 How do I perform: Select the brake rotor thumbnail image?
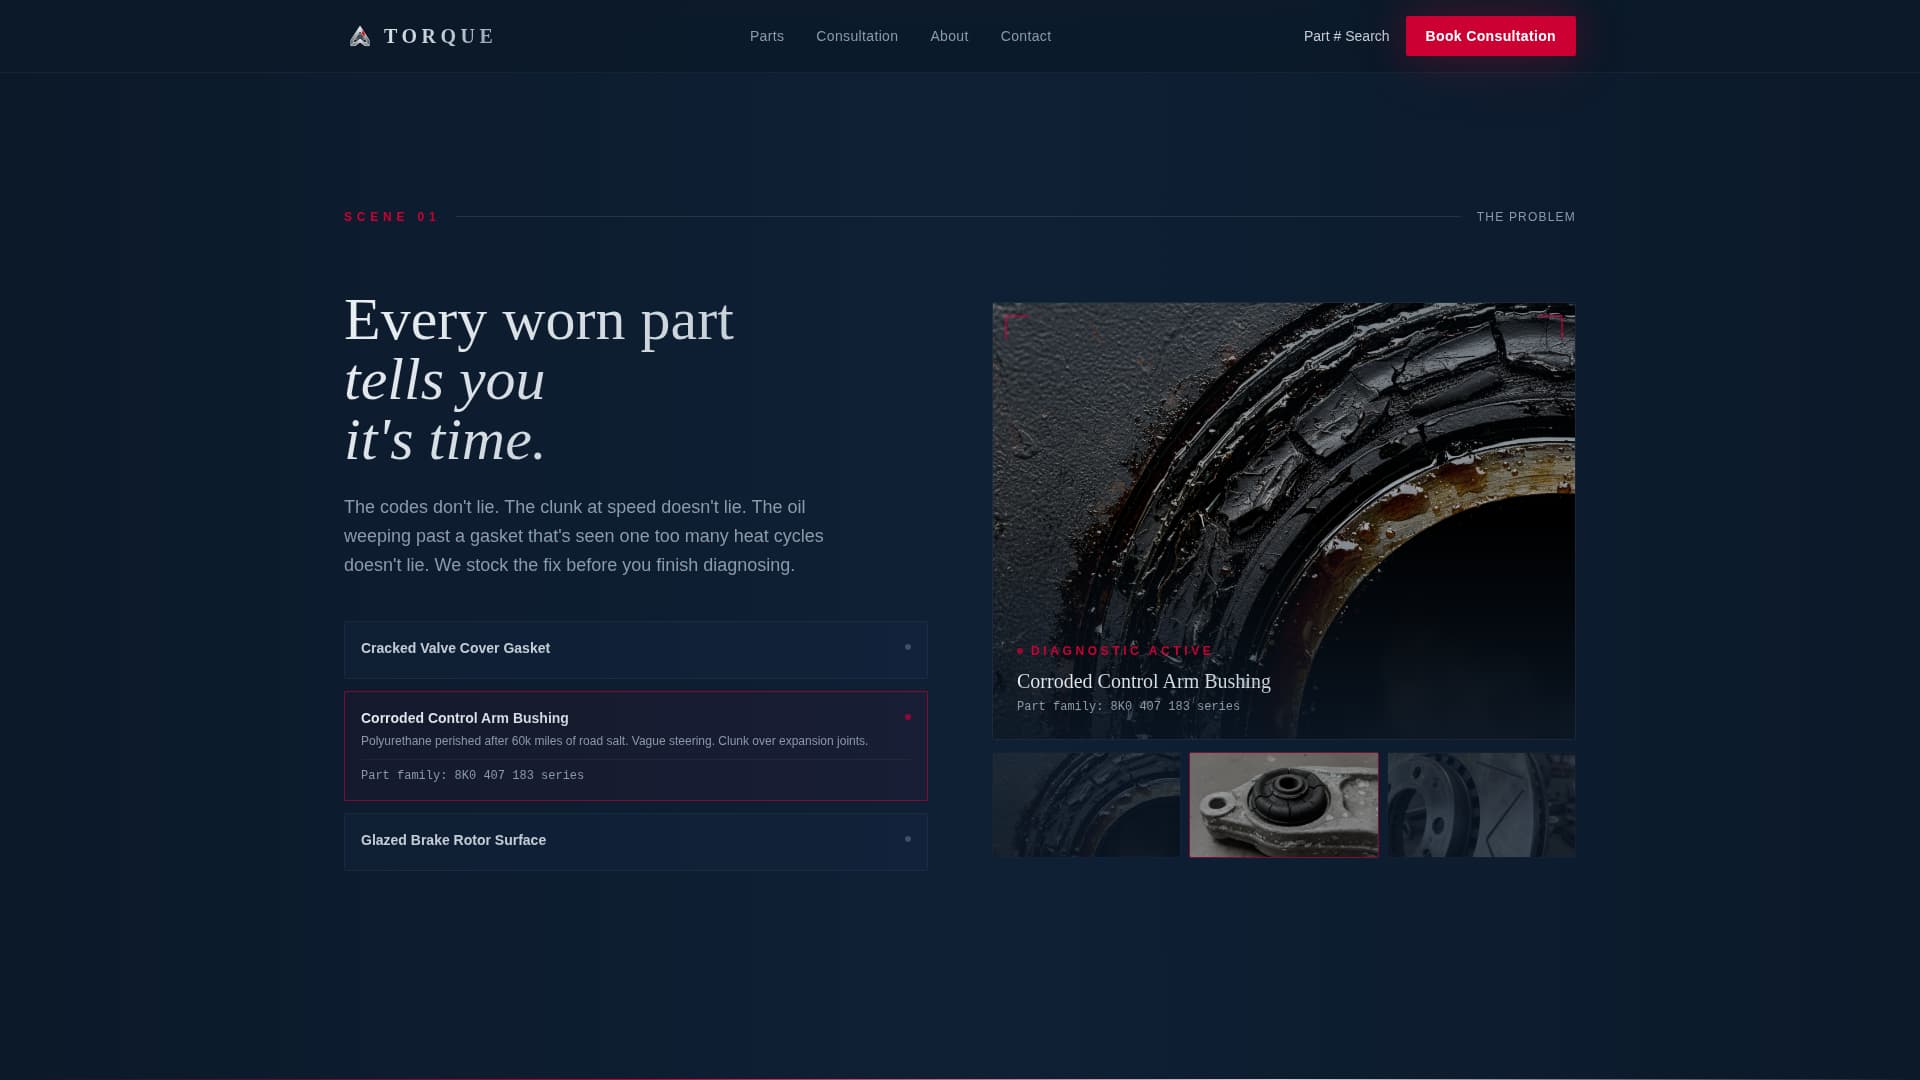(1481, 806)
